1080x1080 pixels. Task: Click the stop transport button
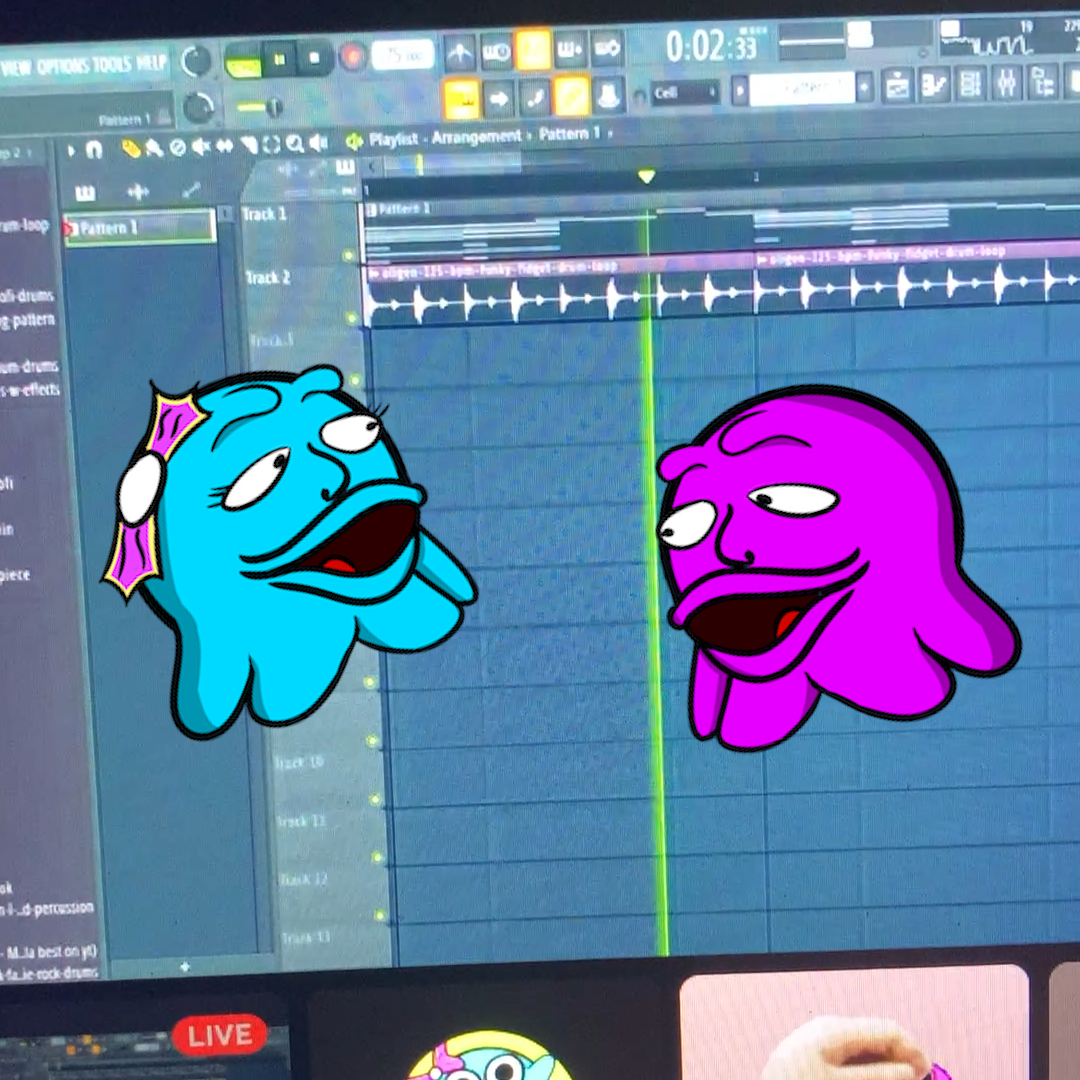(x=314, y=59)
